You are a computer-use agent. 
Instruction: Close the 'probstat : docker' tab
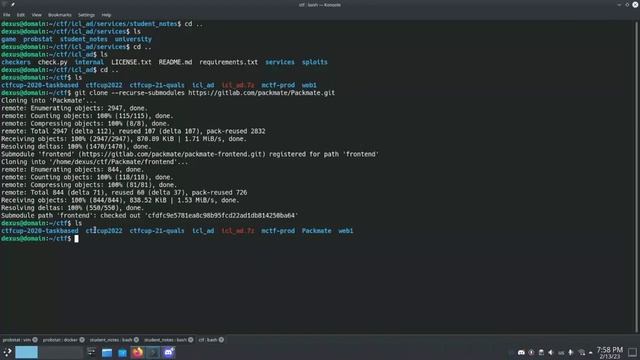[82, 340]
